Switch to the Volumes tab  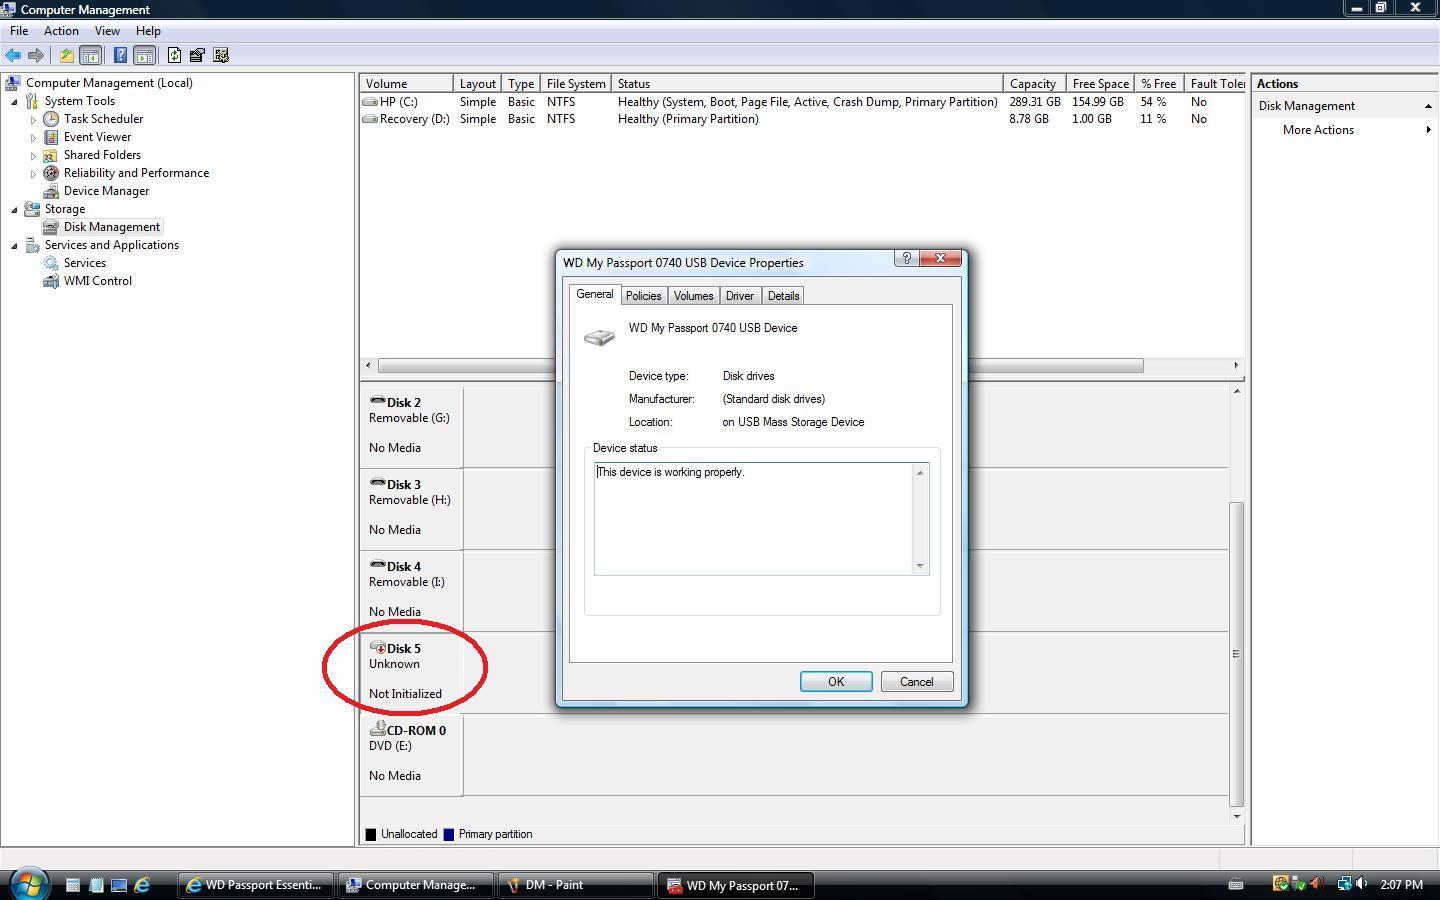[x=693, y=296]
